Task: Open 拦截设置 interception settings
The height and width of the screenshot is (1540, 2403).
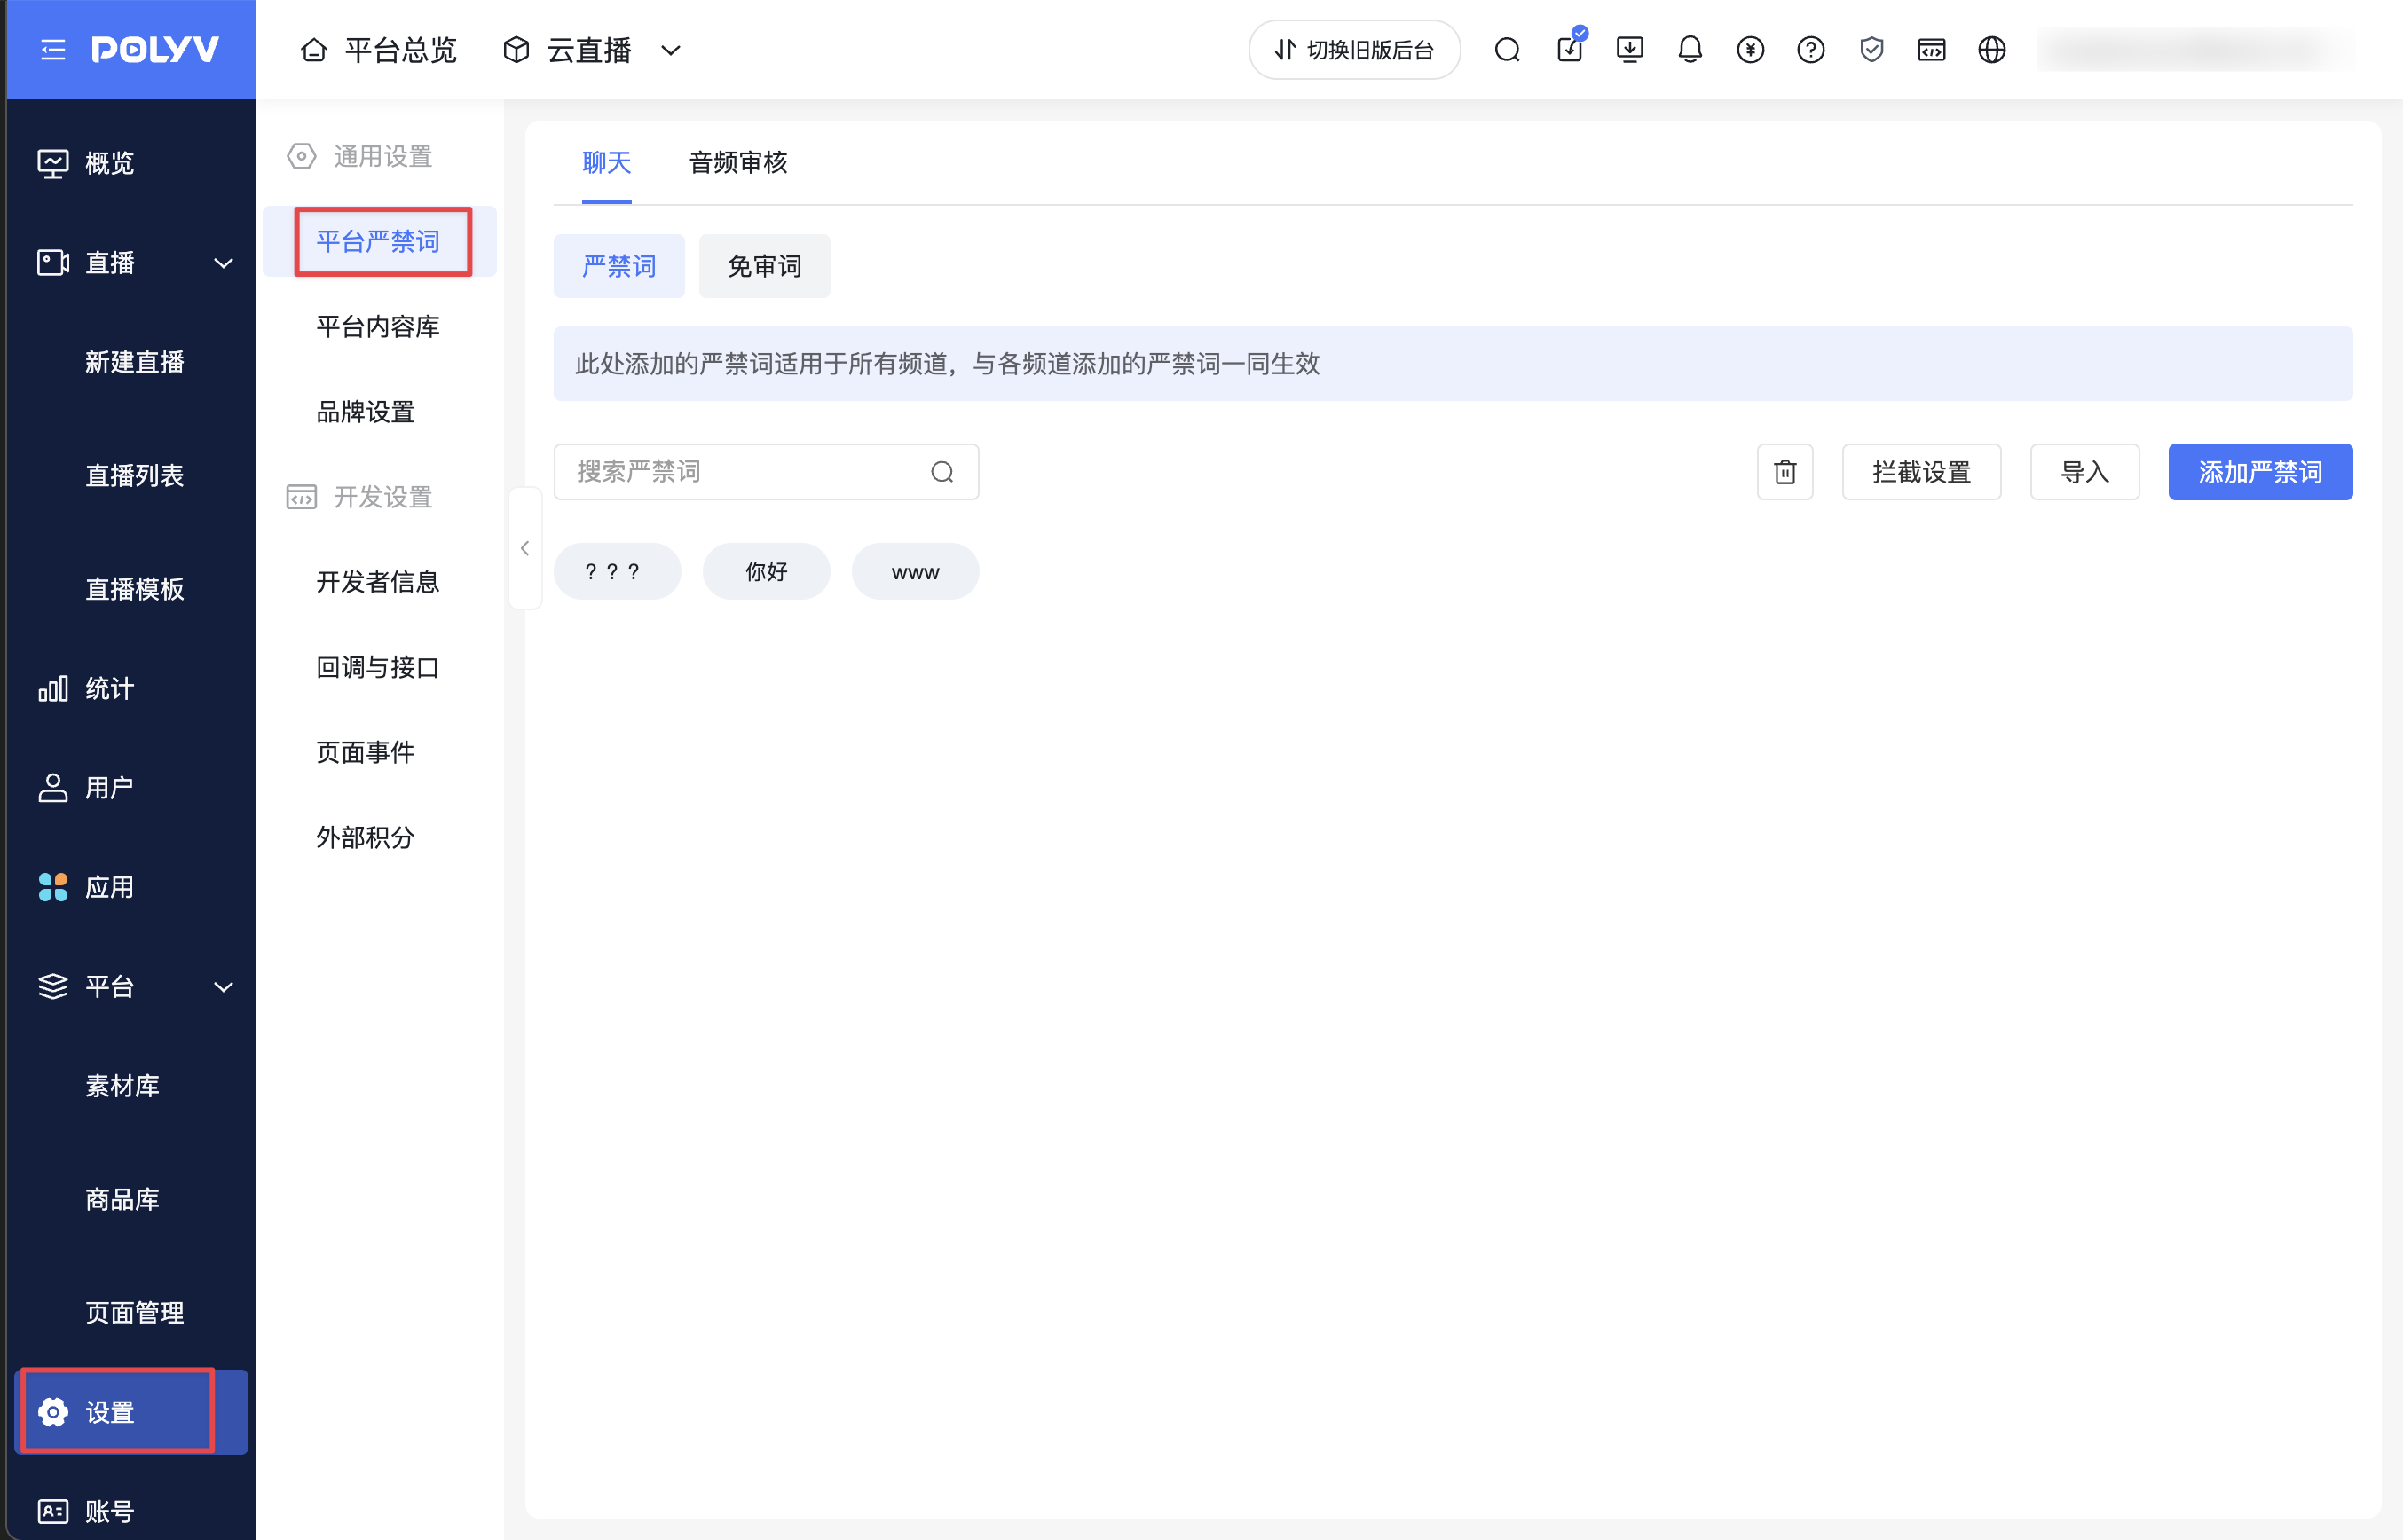Action: click(1921, 471)
